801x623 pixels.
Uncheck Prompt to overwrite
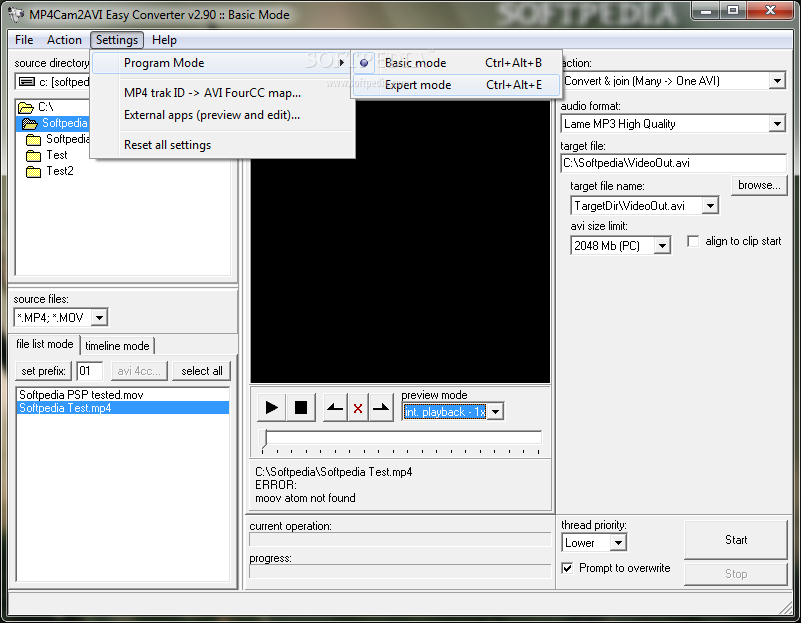pos(567,568)
